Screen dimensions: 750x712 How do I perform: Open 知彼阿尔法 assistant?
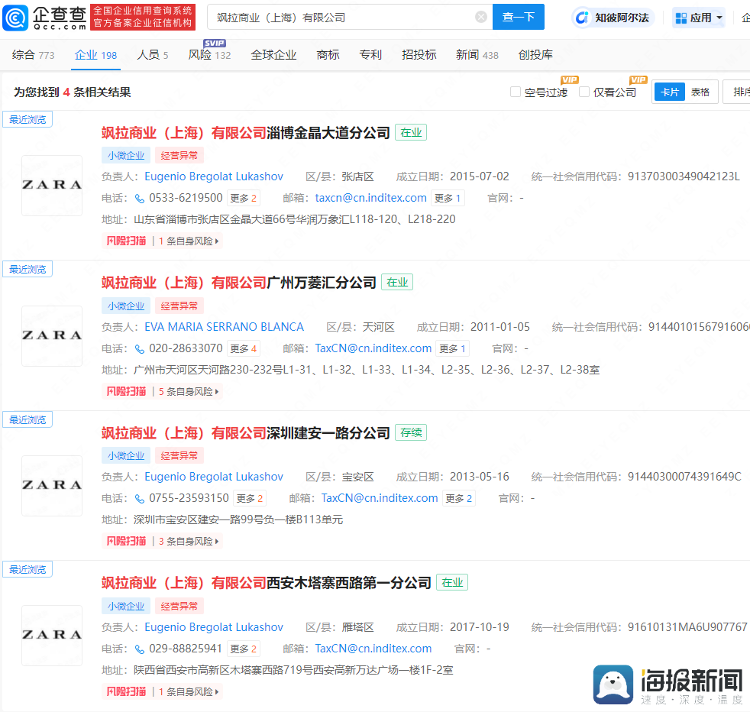613,18
